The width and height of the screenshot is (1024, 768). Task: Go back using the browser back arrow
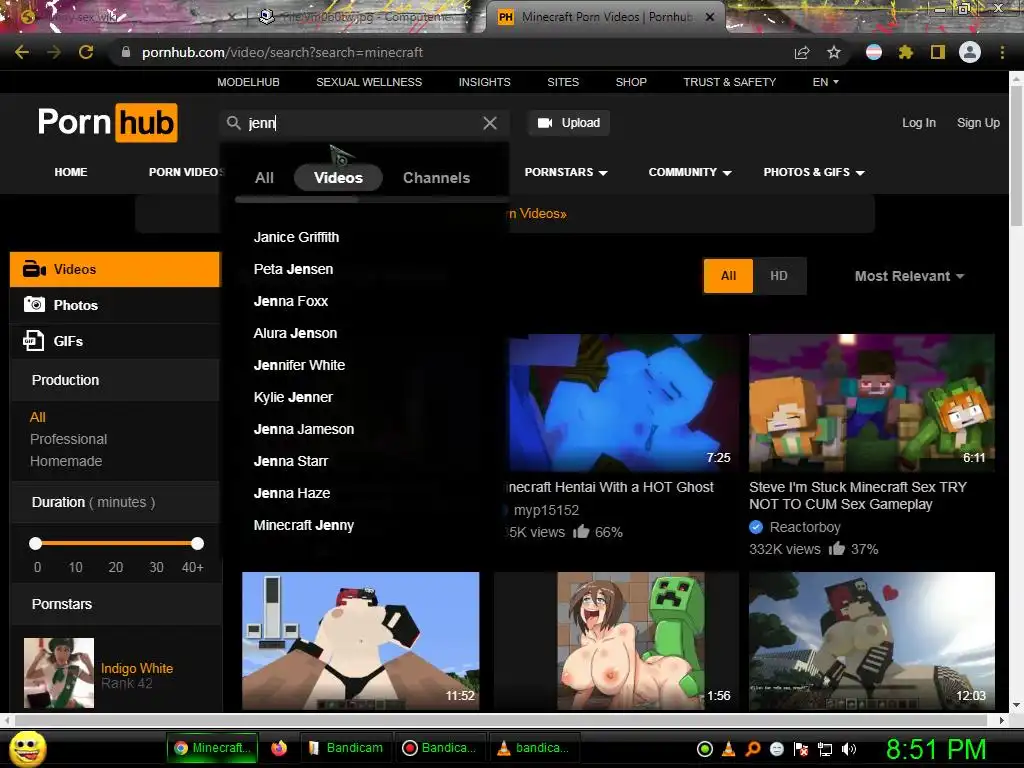(22, 52)
